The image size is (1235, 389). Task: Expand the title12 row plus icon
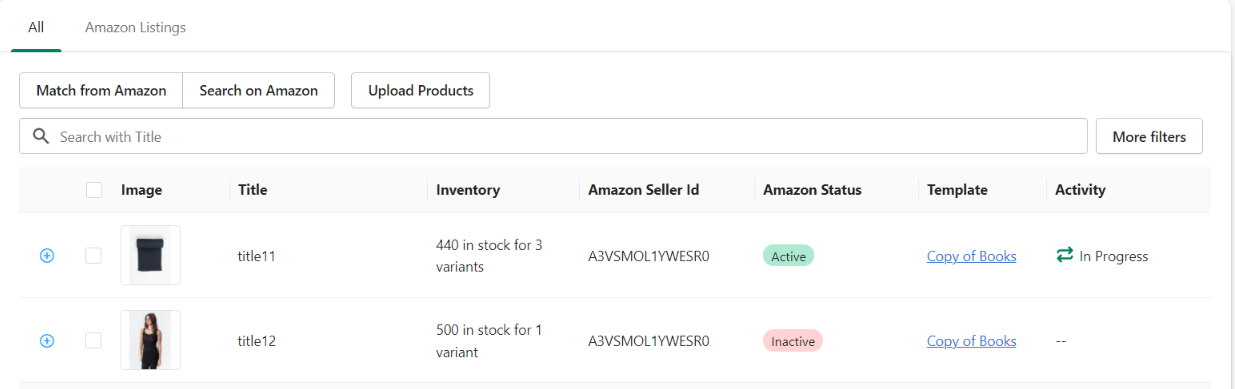47,341
